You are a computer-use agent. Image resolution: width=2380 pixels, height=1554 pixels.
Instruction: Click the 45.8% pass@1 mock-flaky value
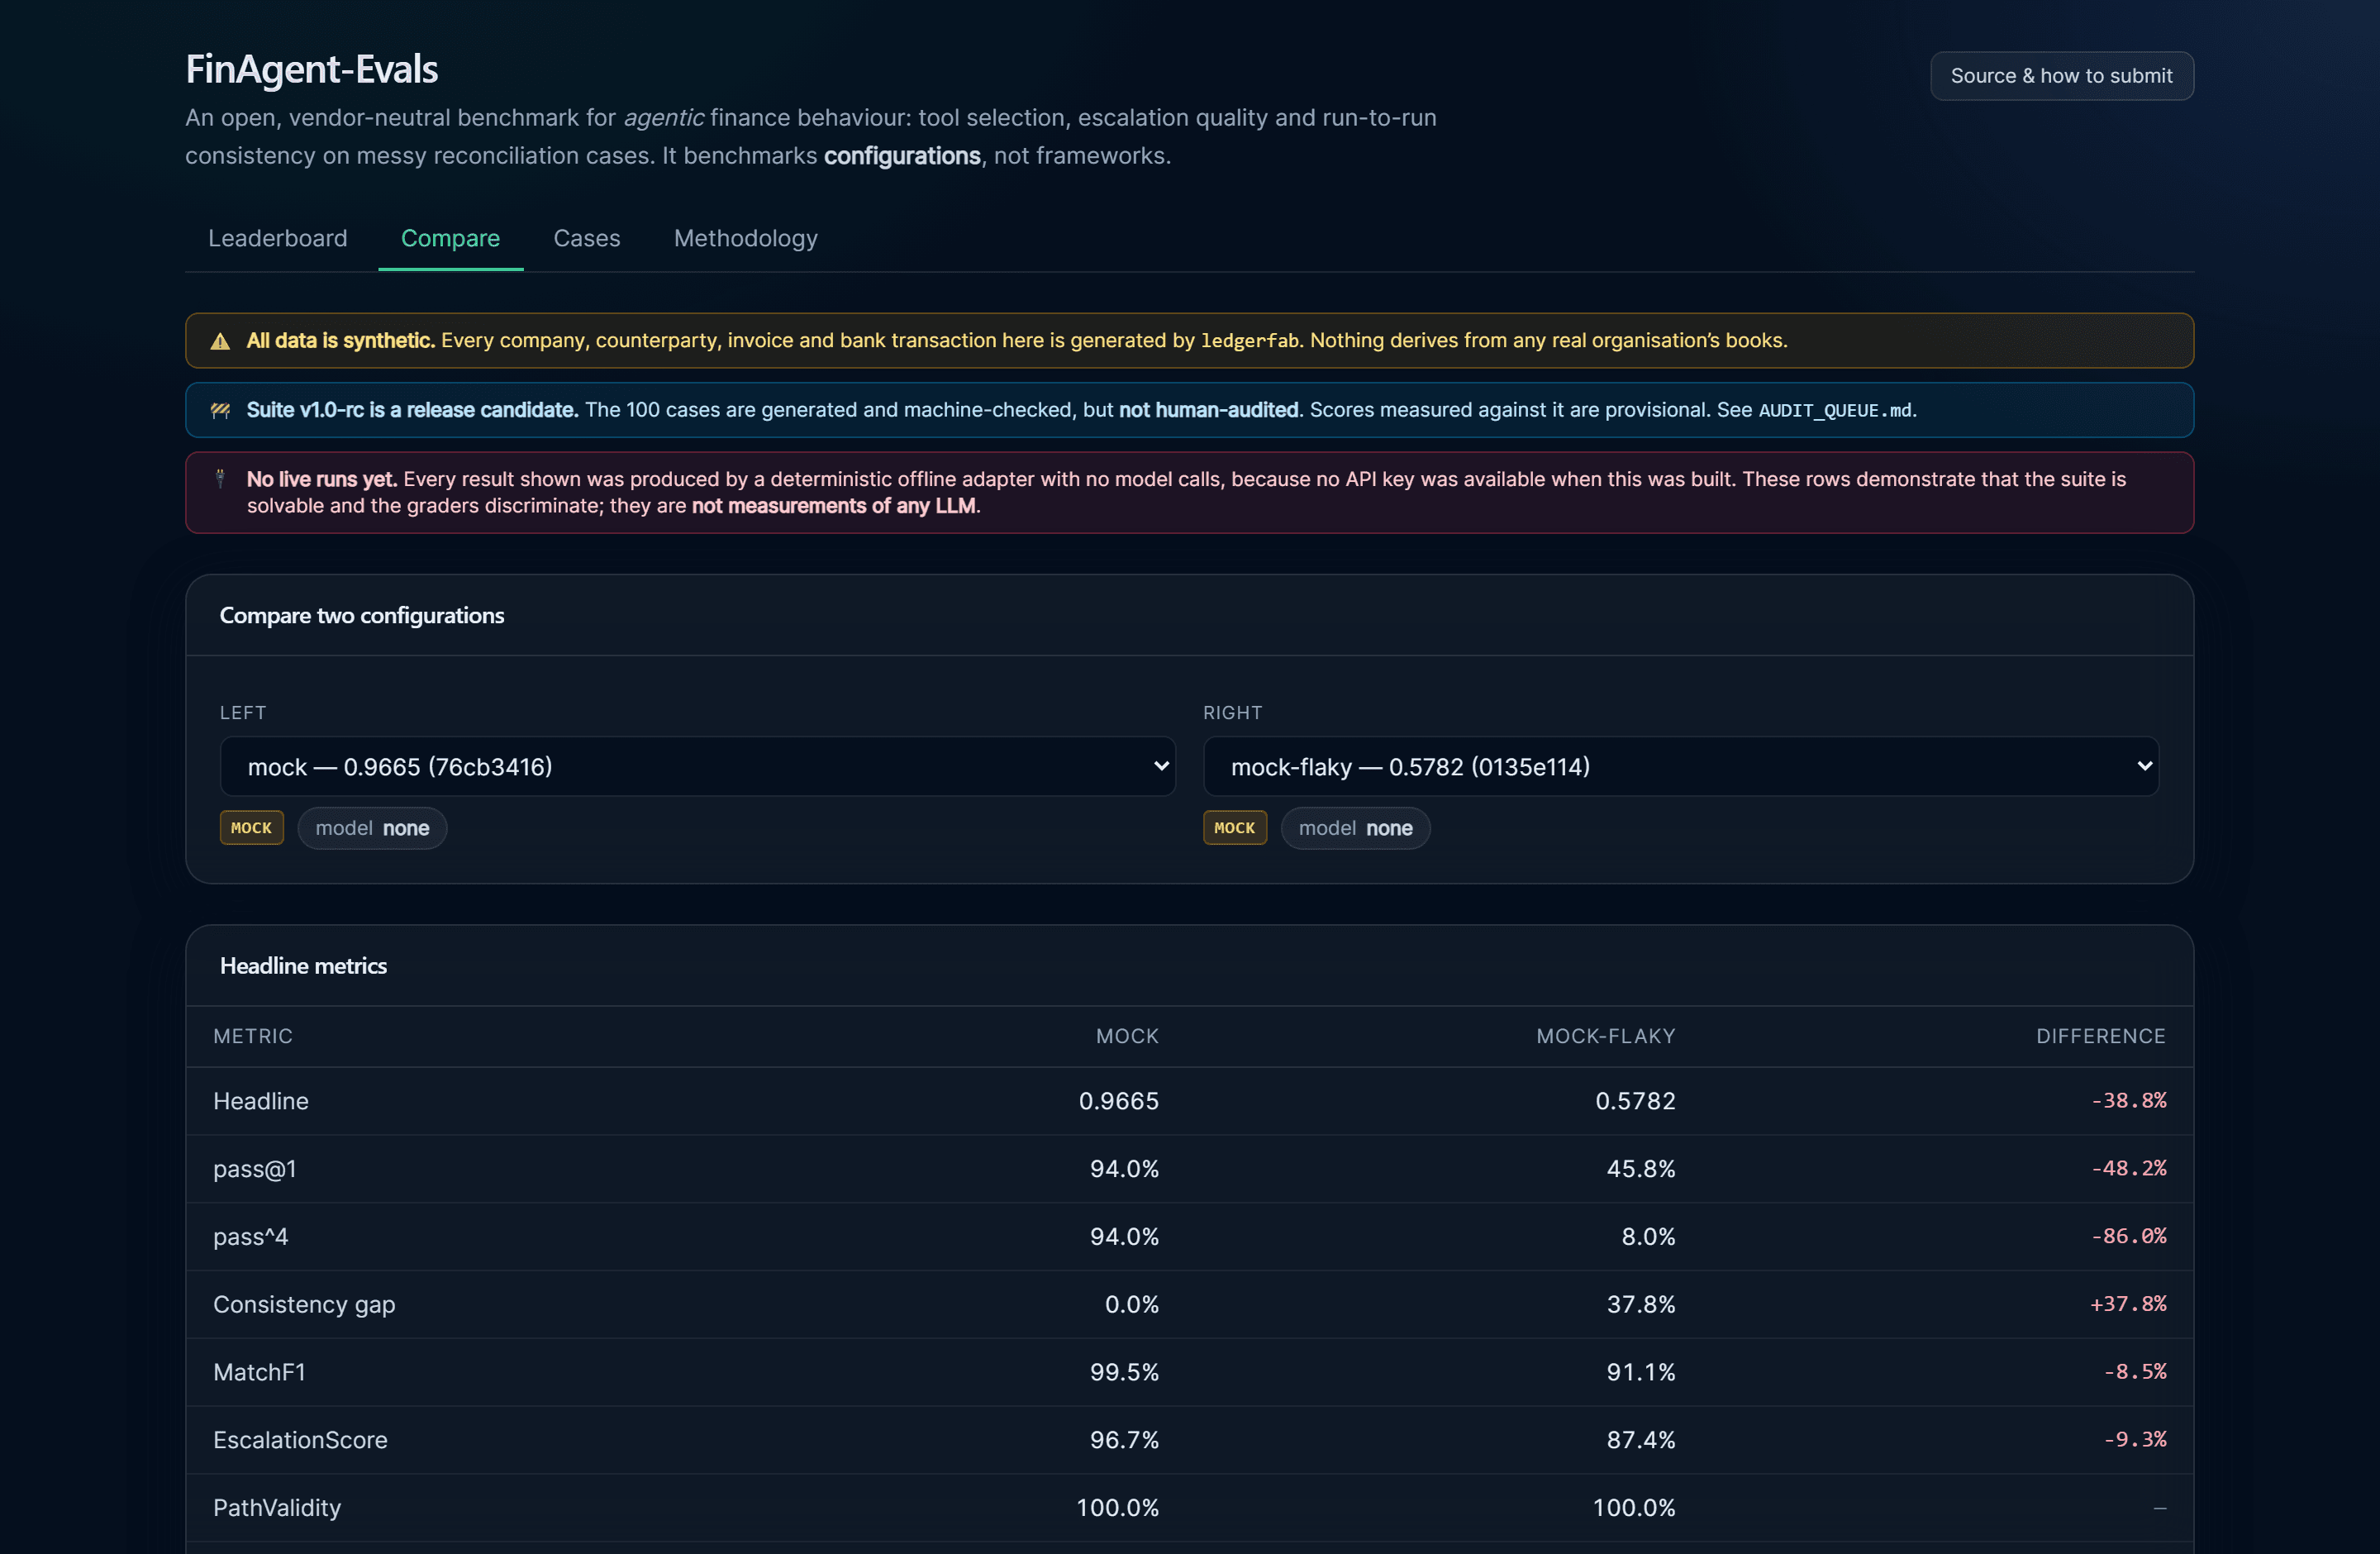pos(1641,1169)
